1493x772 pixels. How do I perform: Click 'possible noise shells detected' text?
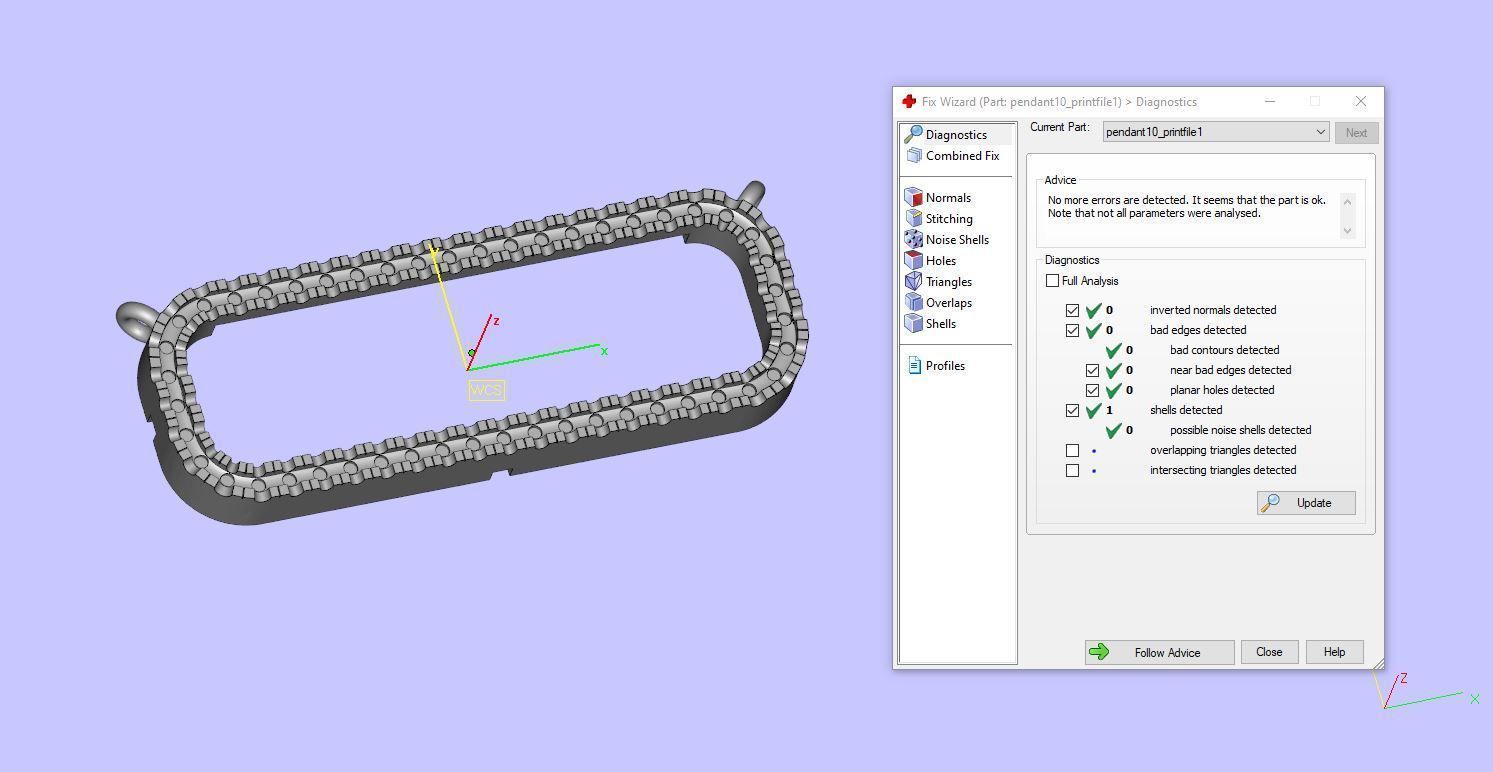tap(1240, 430)
